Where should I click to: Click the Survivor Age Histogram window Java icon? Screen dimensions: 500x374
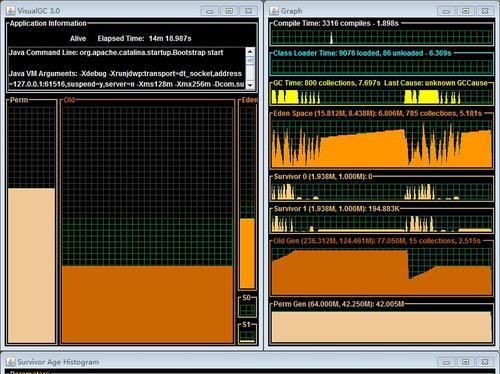click(11, 362)
